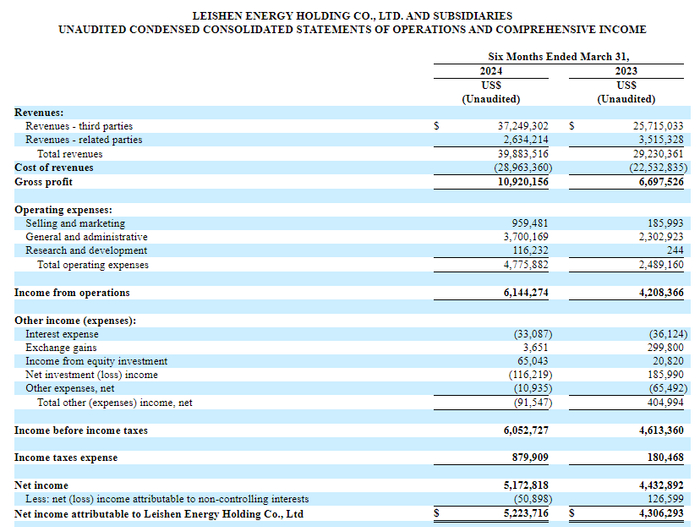Image resolution: width=700 pixels, height=527 pixels.
Task: Select equity investment income 65,043
Action: (533, 361)
